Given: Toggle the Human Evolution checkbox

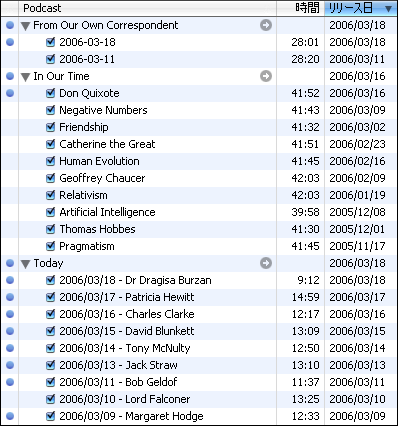Looking at the screenshot, I should tap(50, 161).
